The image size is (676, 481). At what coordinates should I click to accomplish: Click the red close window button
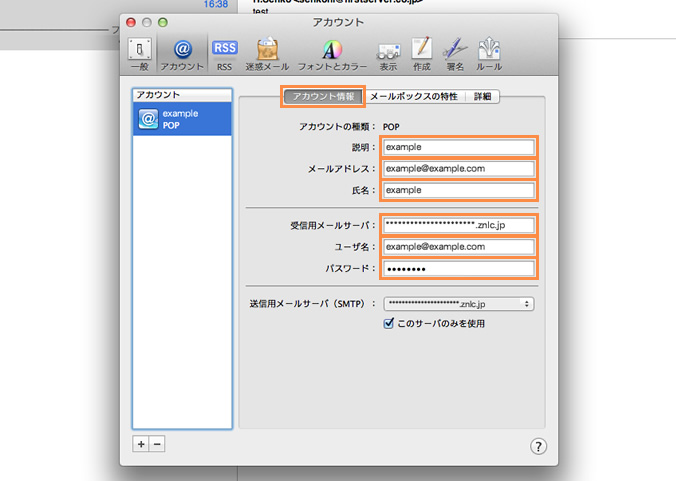(x=131, y=22)
